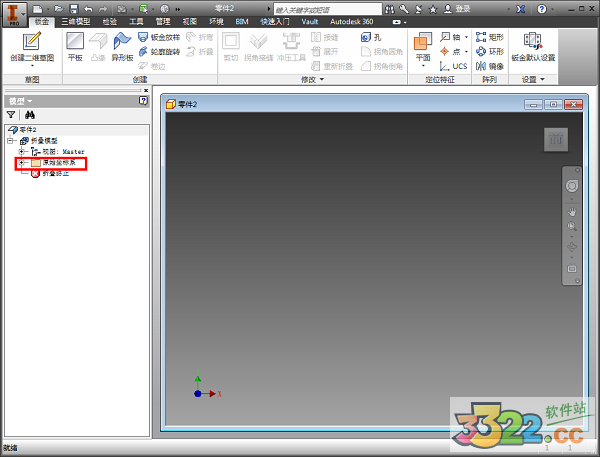Click the Autodesk Exchange X icon

520,9
